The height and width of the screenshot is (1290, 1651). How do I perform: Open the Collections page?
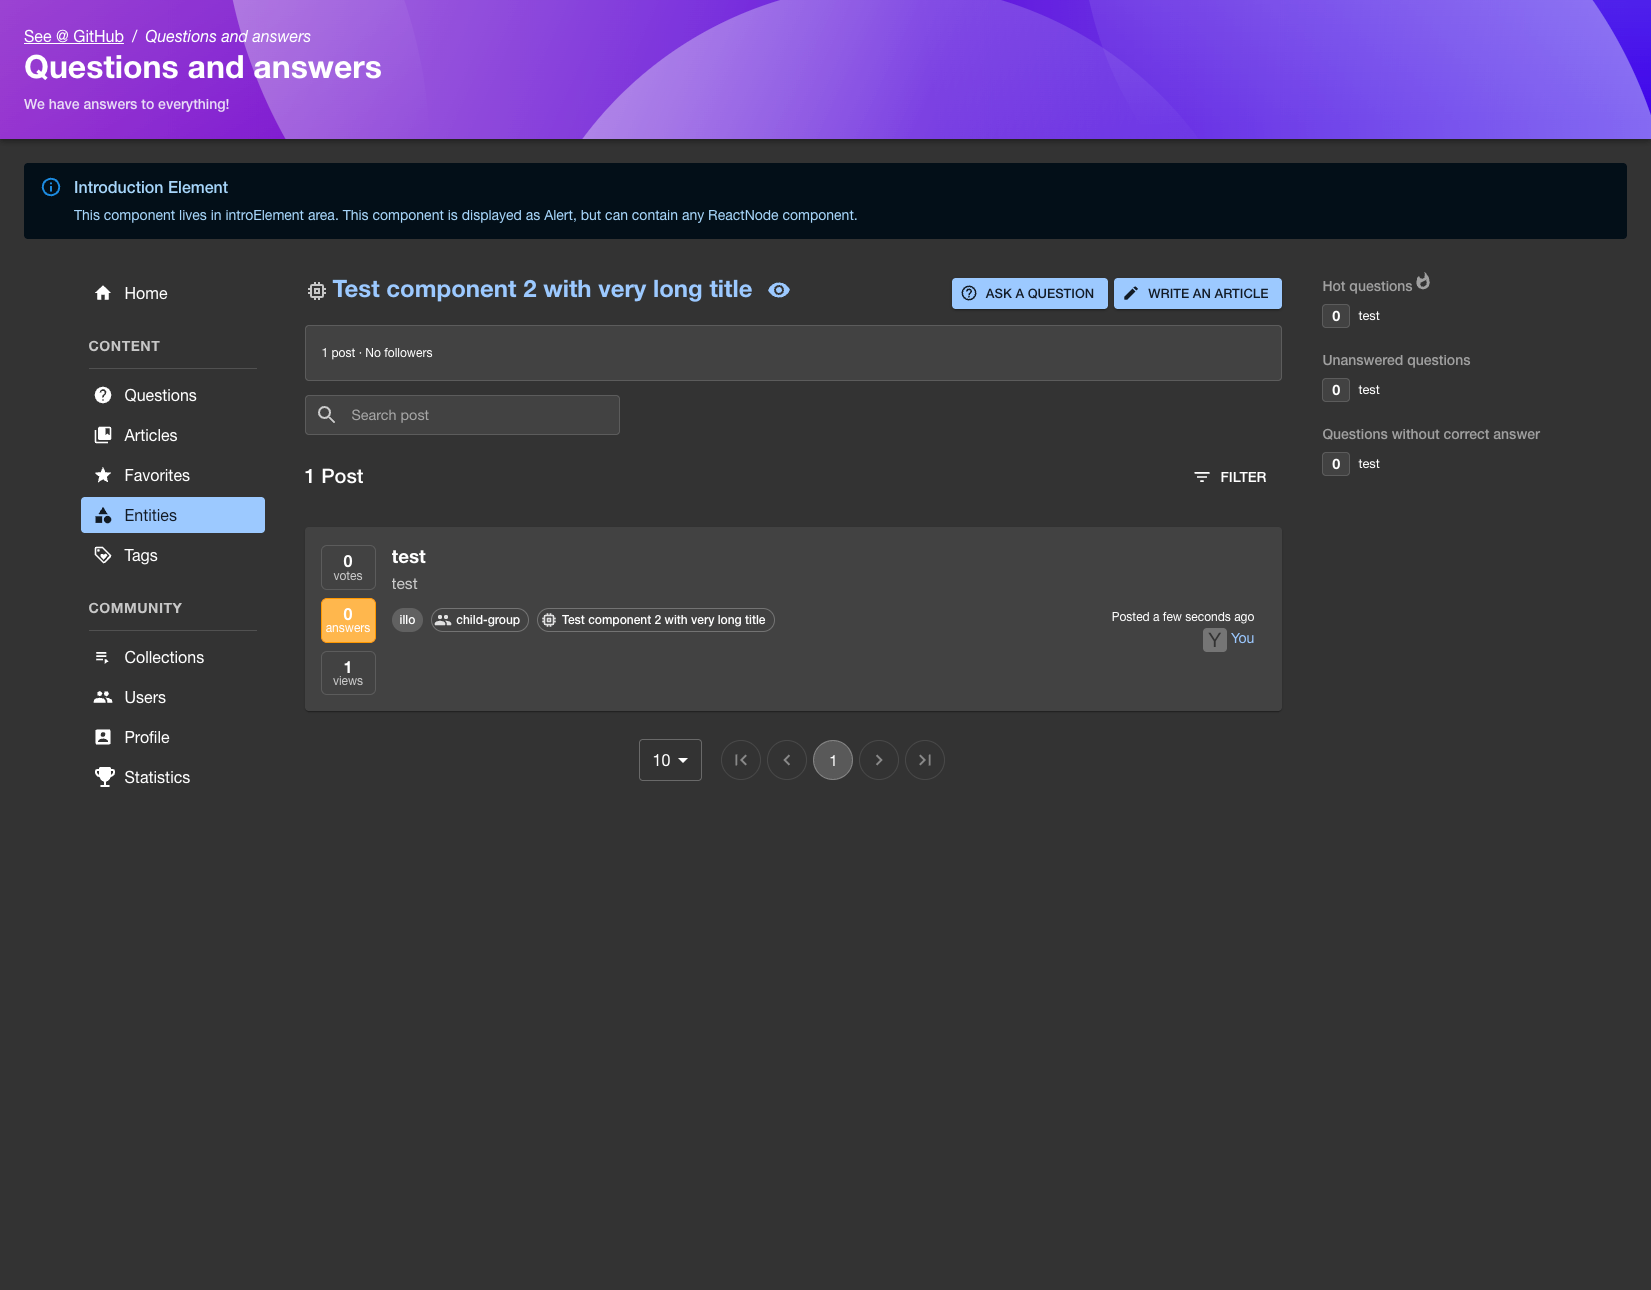click(172, 657)
